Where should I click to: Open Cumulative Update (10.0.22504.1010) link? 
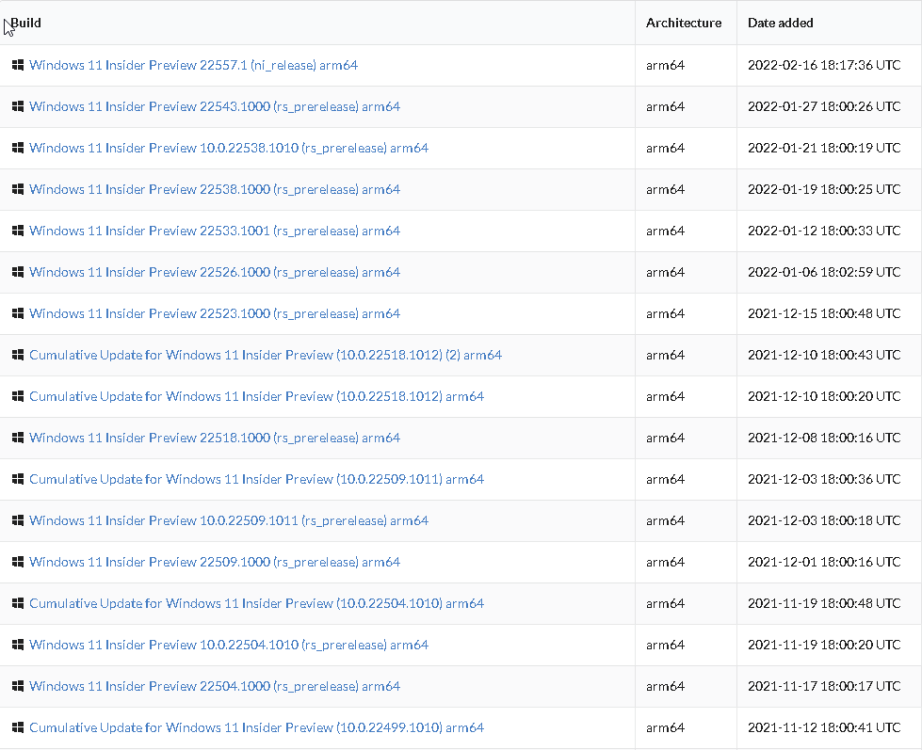[257, 604]
